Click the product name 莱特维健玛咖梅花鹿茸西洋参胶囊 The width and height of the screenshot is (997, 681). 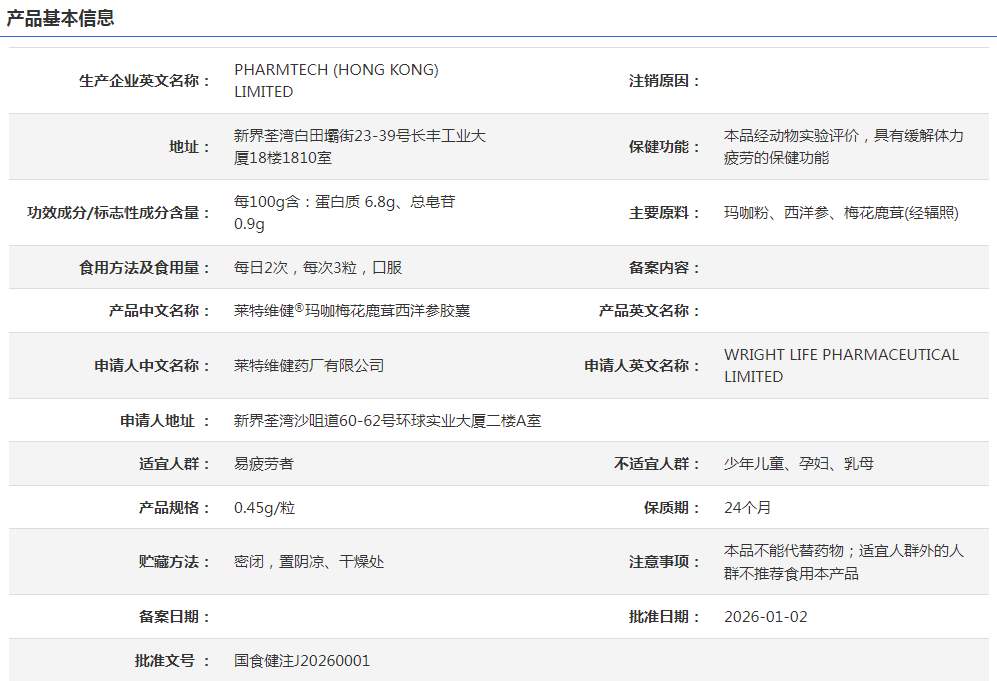(x=352, y=311)
